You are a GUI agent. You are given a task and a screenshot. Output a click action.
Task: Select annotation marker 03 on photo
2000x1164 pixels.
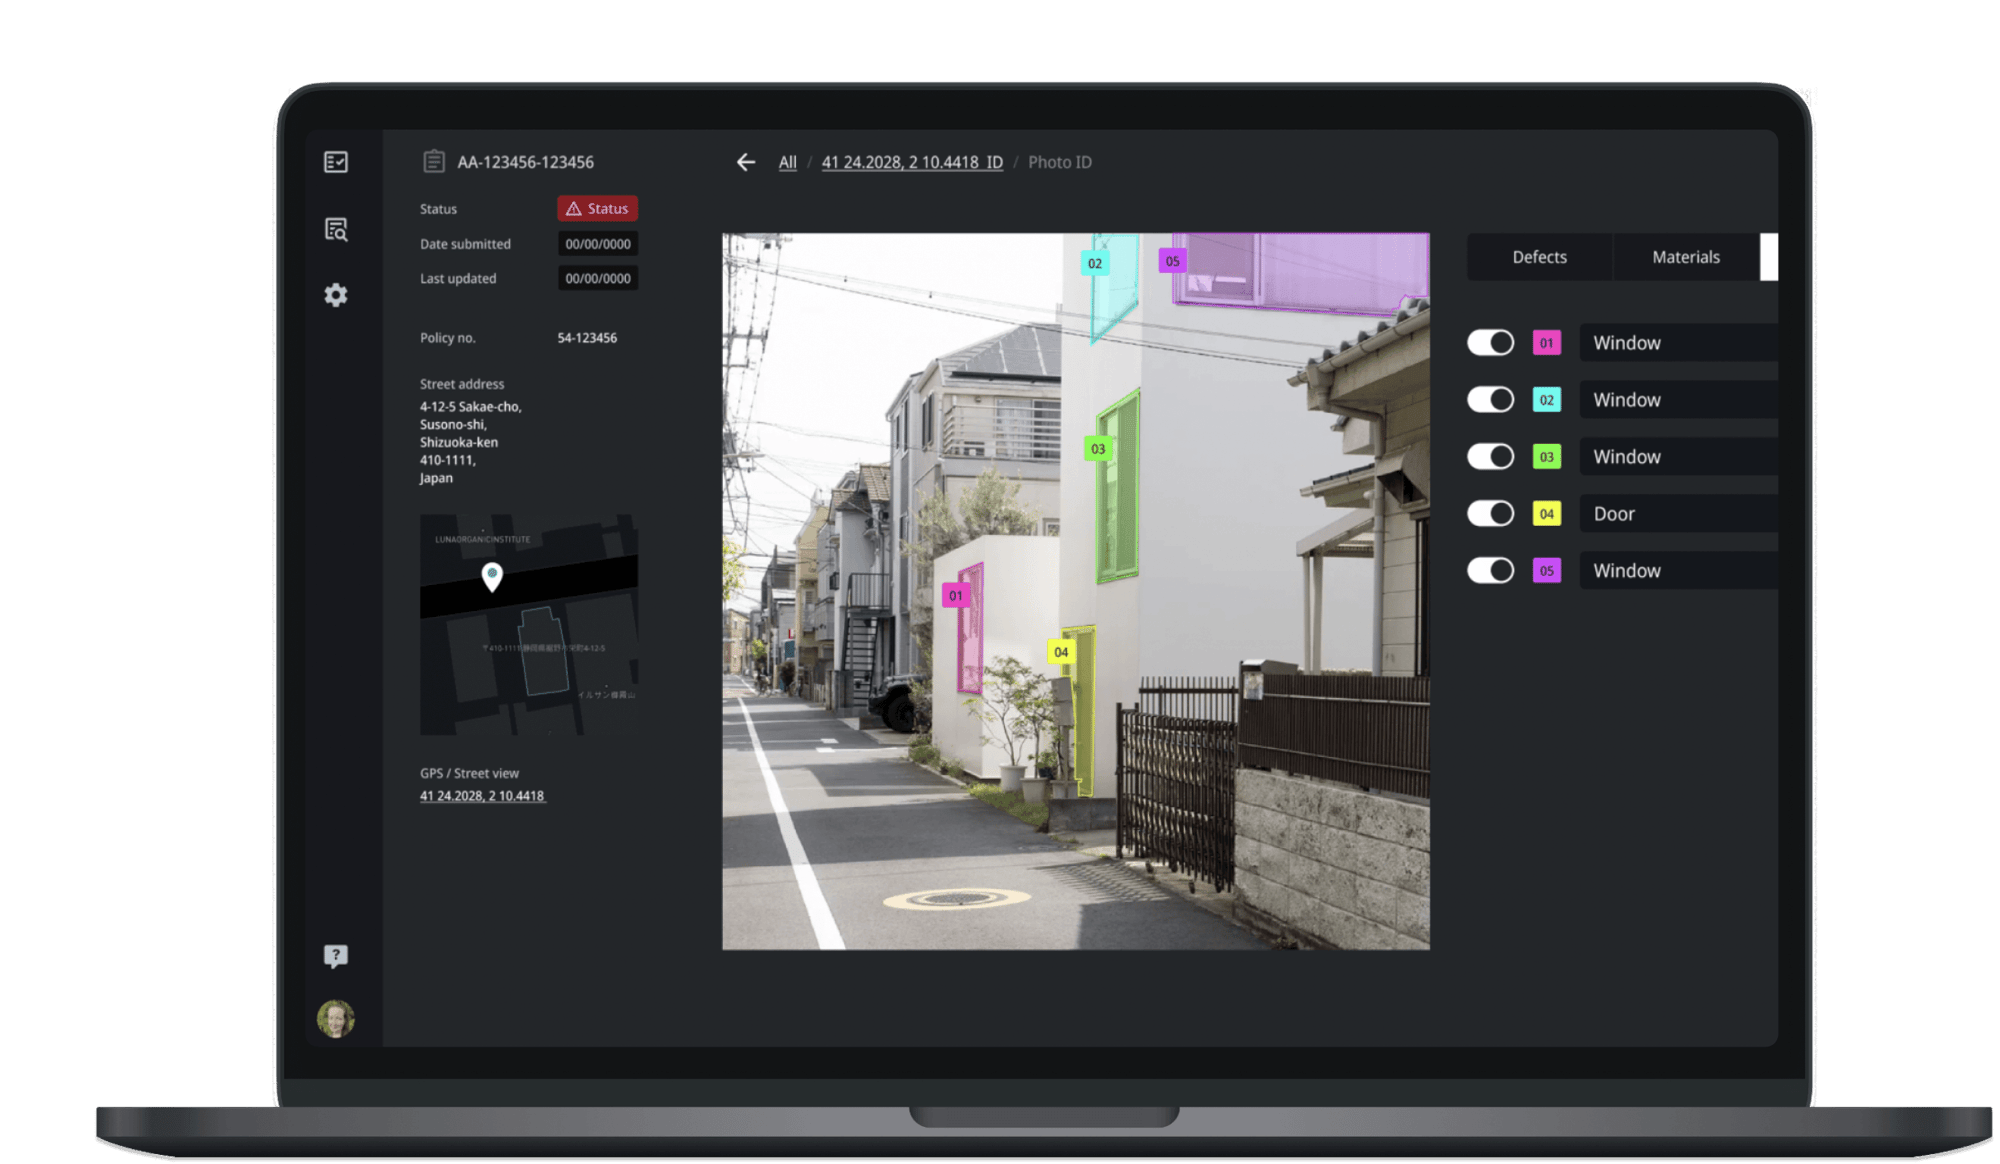[x=1098, y=449]
